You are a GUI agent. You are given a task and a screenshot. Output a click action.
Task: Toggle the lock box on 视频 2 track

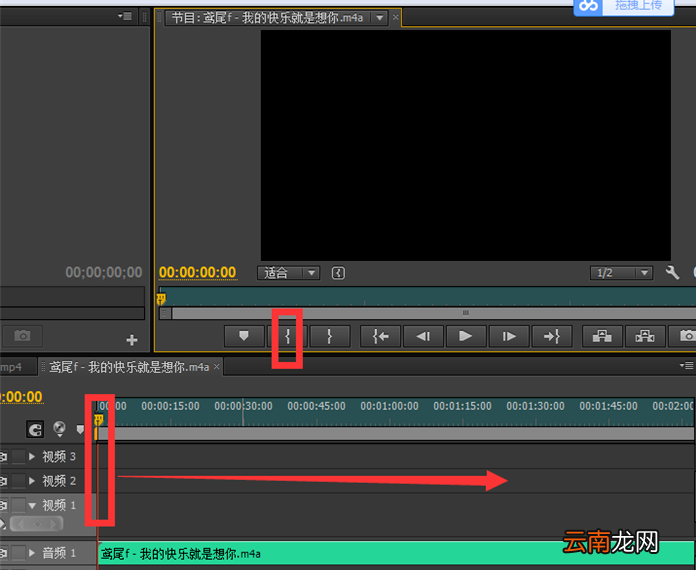pos(18,481)
